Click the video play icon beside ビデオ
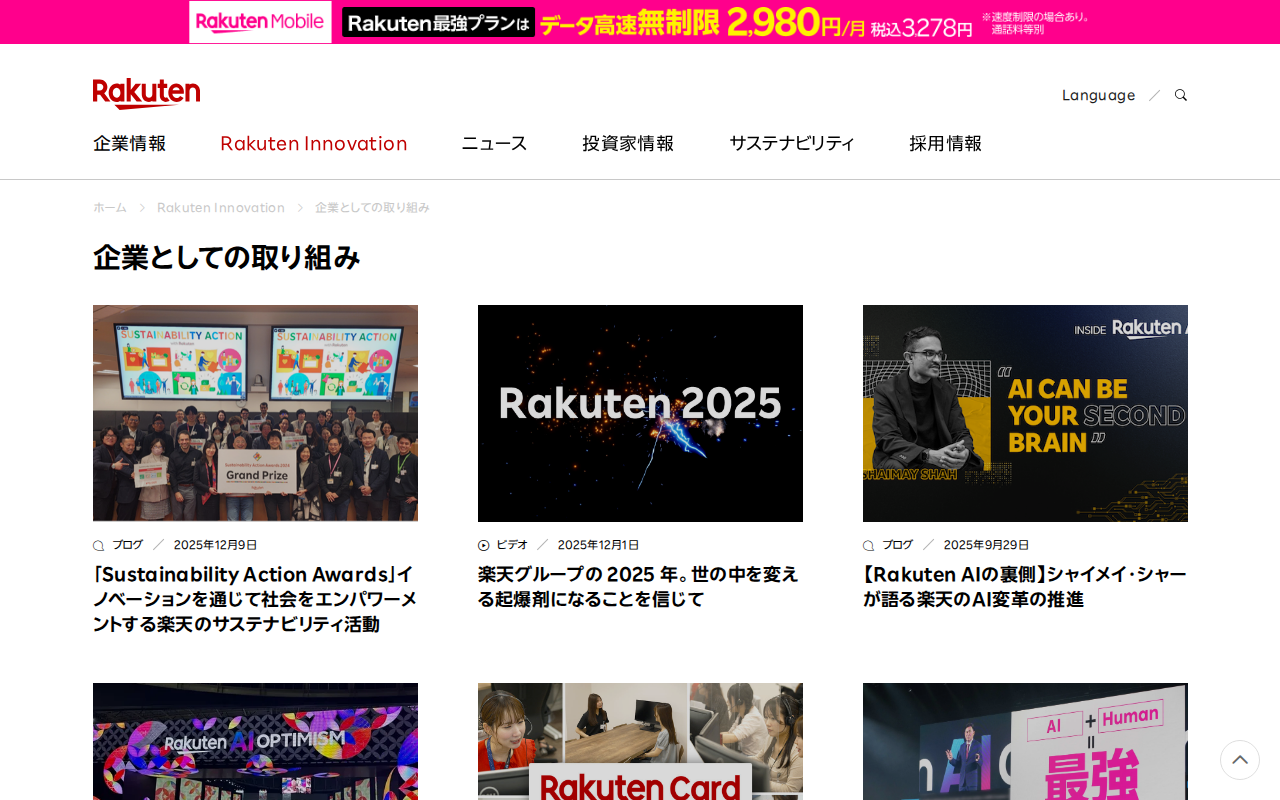This screenshot has width=1280, height=800. click(484, 545)
